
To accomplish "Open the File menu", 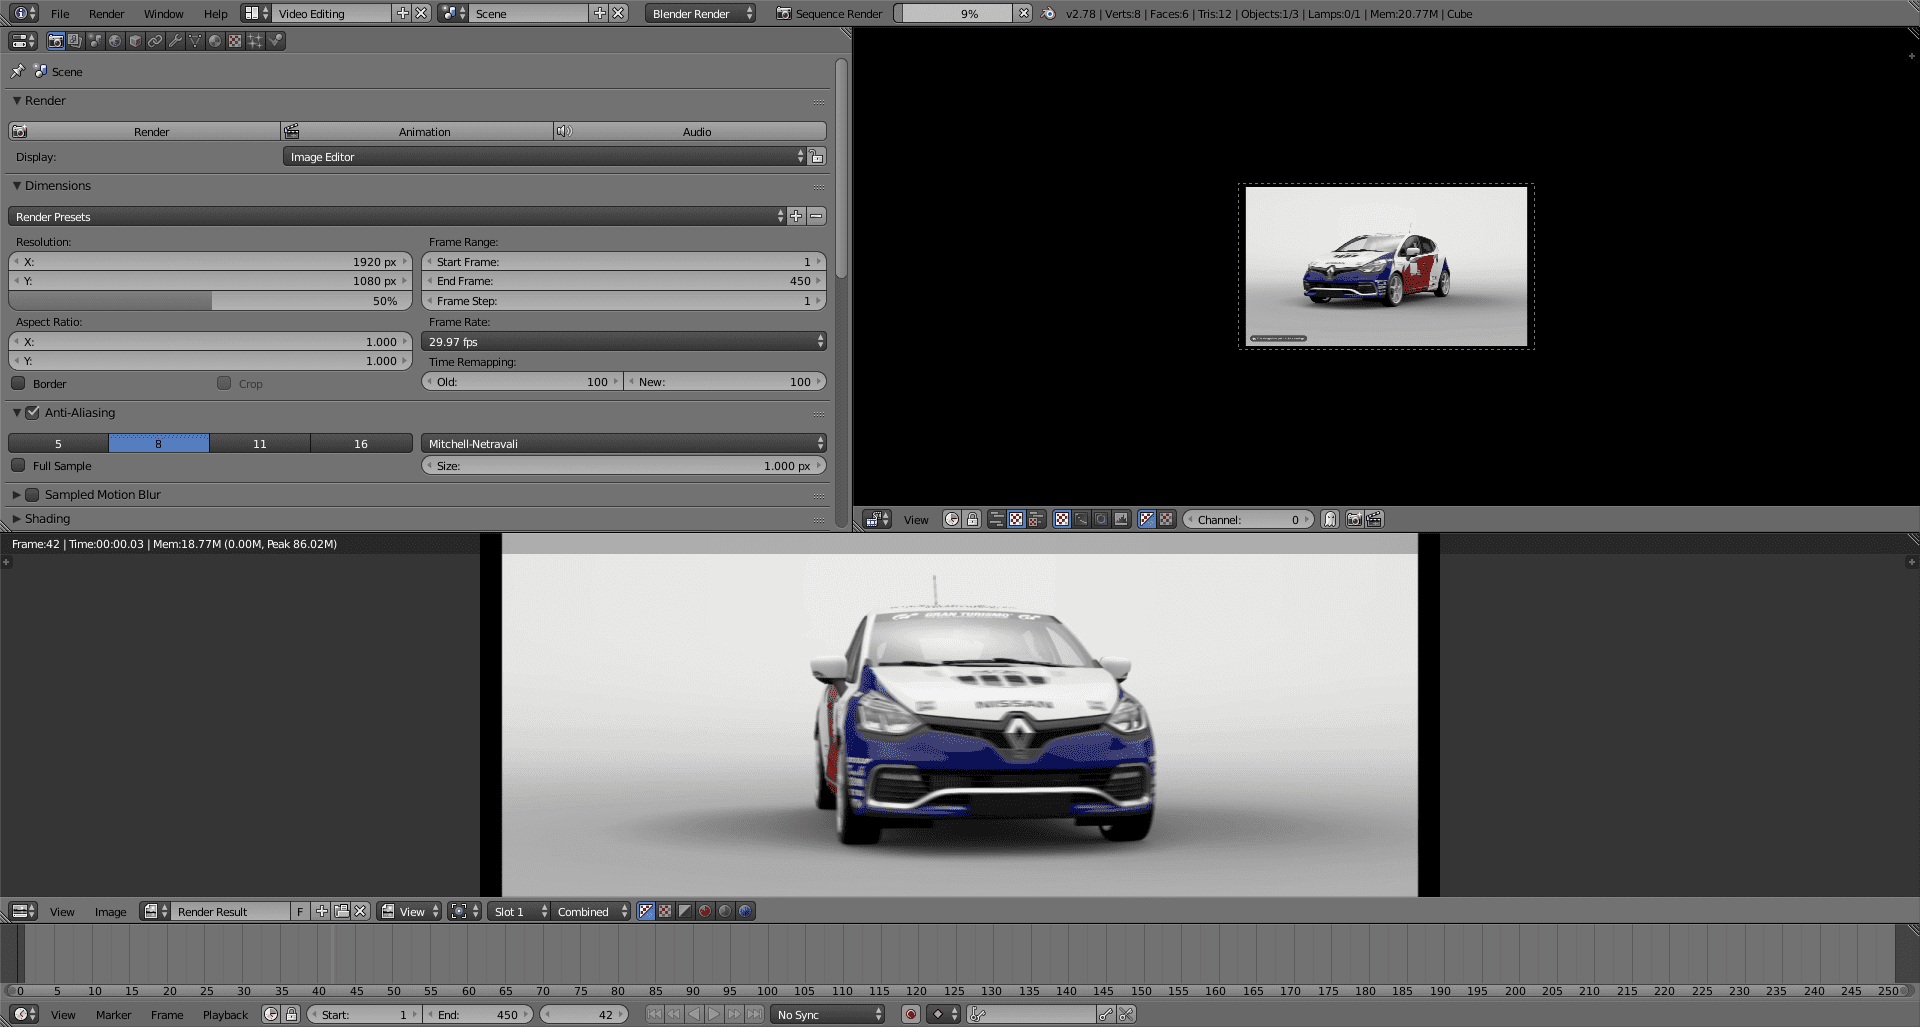I will click(x=60, y=14).
